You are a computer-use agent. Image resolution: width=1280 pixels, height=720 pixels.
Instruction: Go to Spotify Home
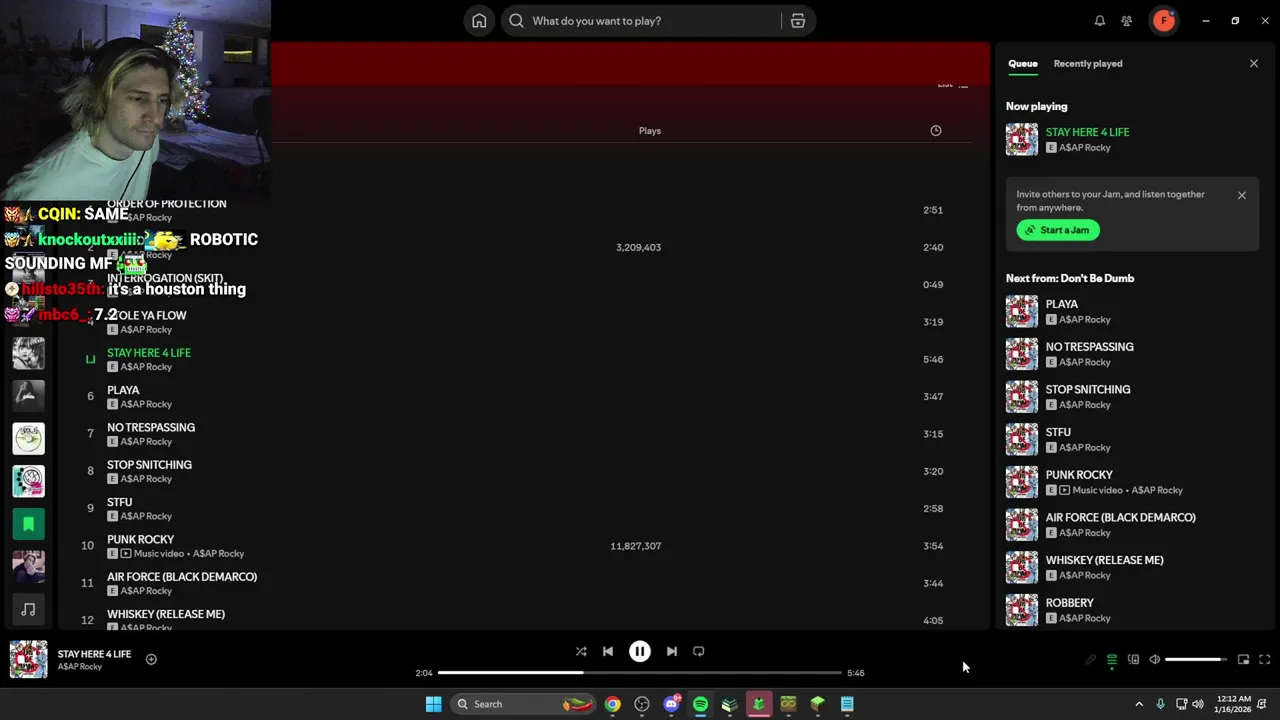(479, 21)
